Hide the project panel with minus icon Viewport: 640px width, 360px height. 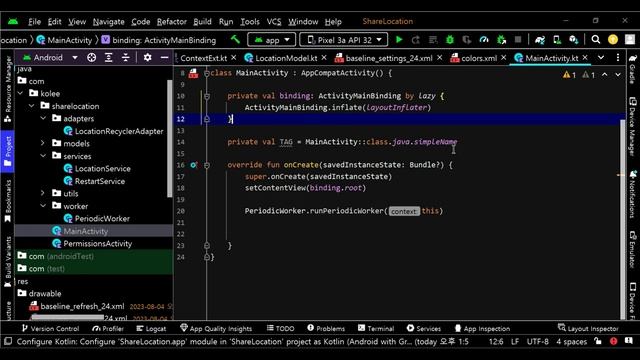[x=164, y=58]
